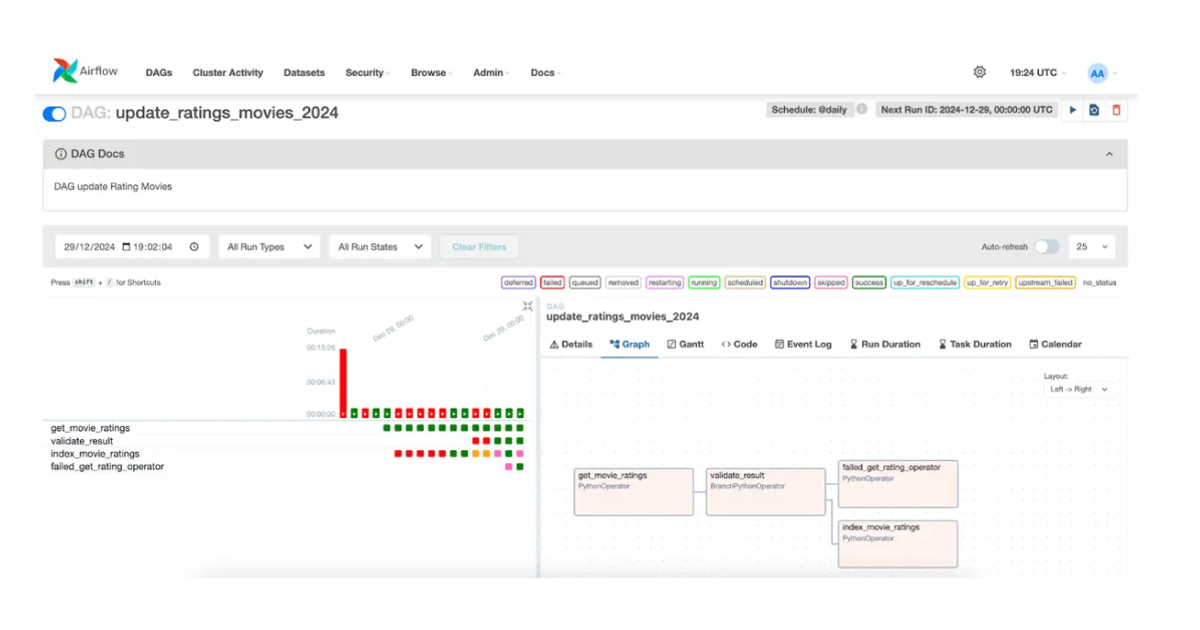Enable the Auto-refresh toggle
Viewport: 1200px width, 630px height.
(x=1048, y=246)
